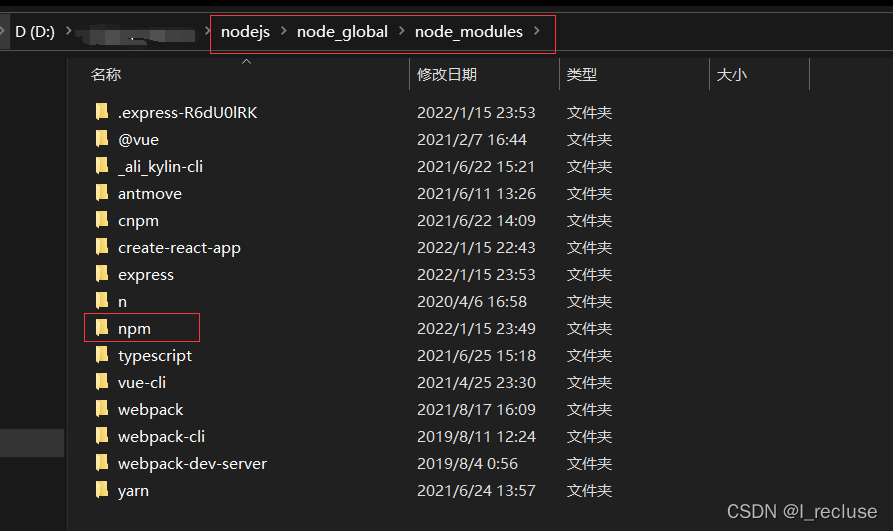The image size is (893, 531).
Task: Select the cnpm folder name
Action: click(138, 221)
